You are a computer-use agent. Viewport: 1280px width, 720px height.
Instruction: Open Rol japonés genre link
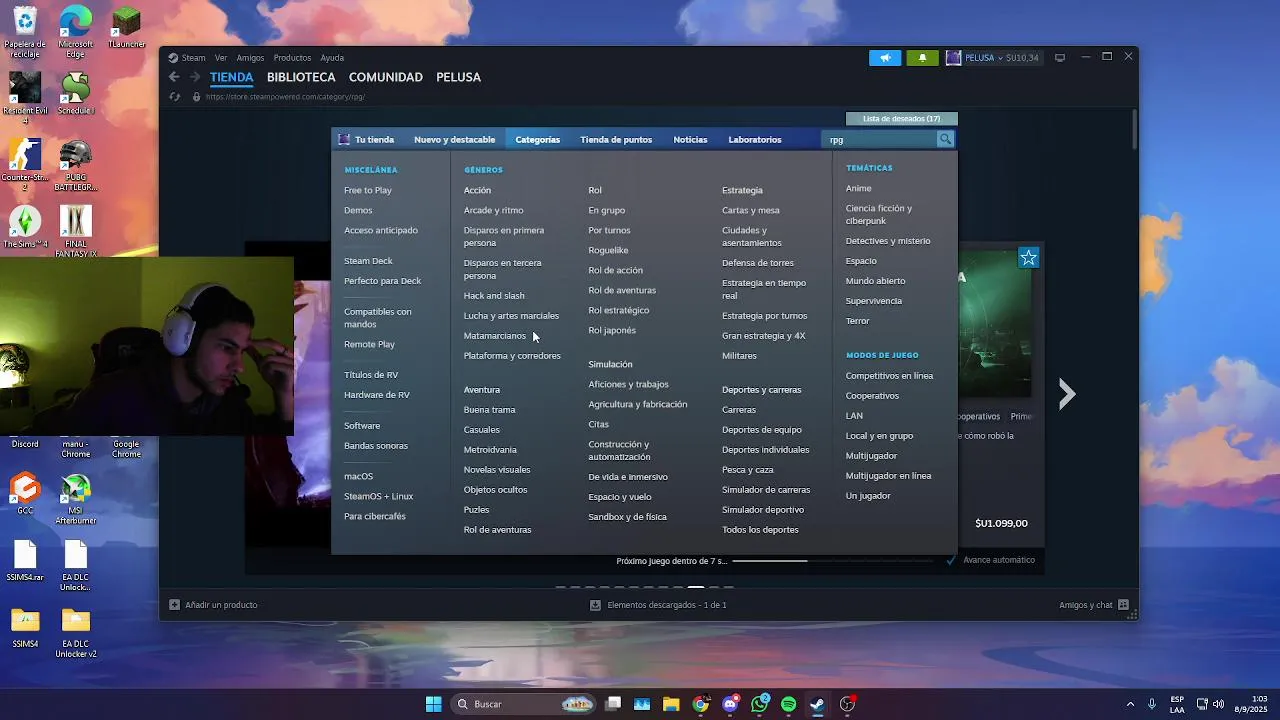(612, 330)
